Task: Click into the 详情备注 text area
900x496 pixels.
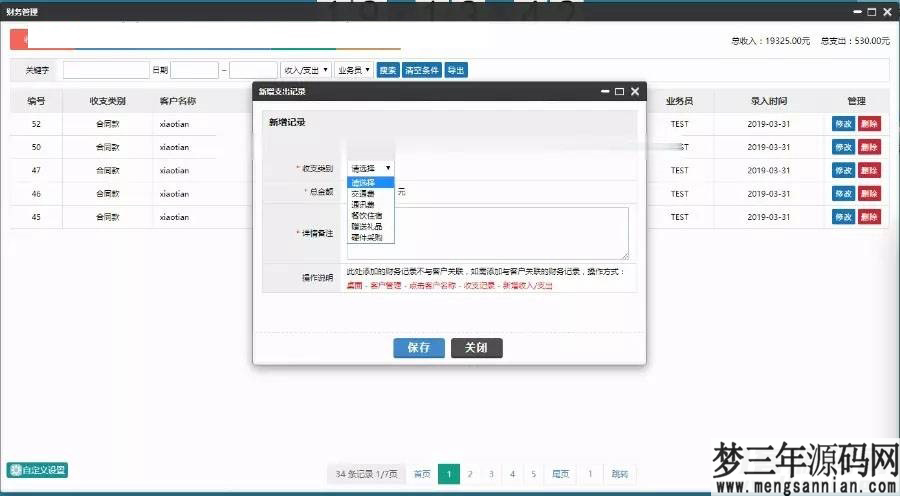Action: coord(488,233)
